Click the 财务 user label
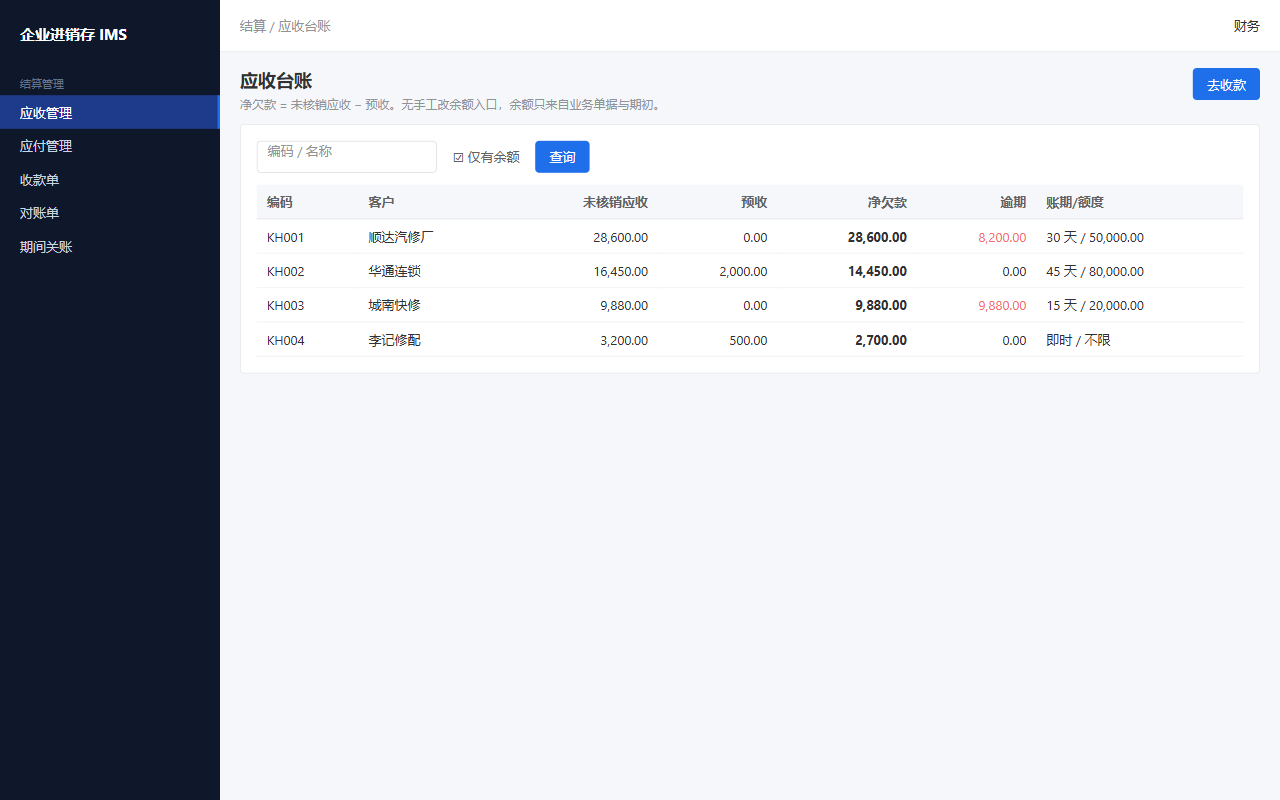The height and width of the screenshot is (800, 1280). (x=1246, y=26)
